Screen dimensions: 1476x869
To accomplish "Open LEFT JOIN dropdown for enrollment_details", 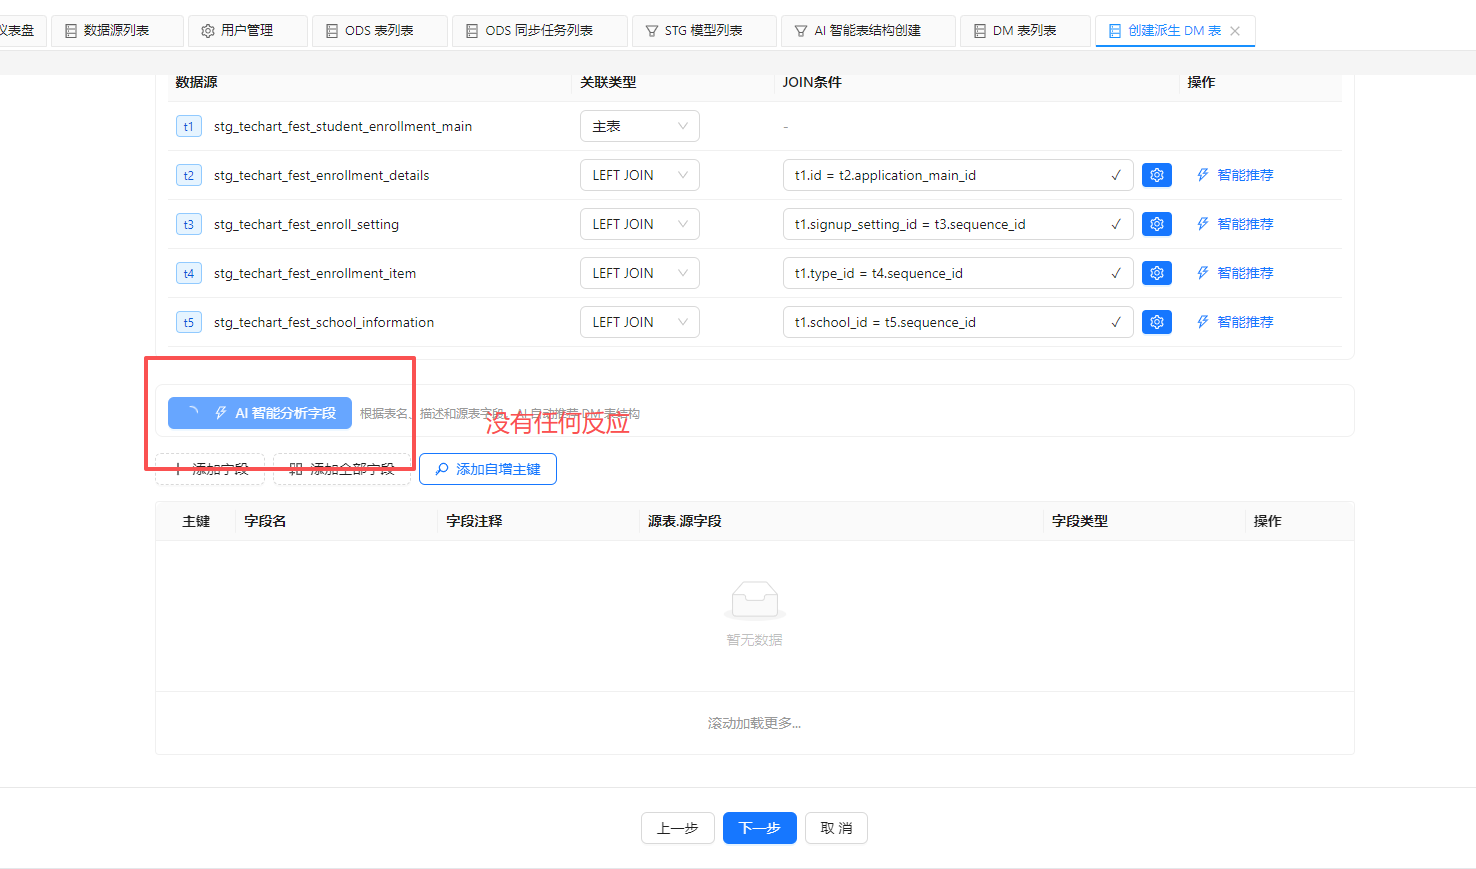I will [x=639, y=175].
